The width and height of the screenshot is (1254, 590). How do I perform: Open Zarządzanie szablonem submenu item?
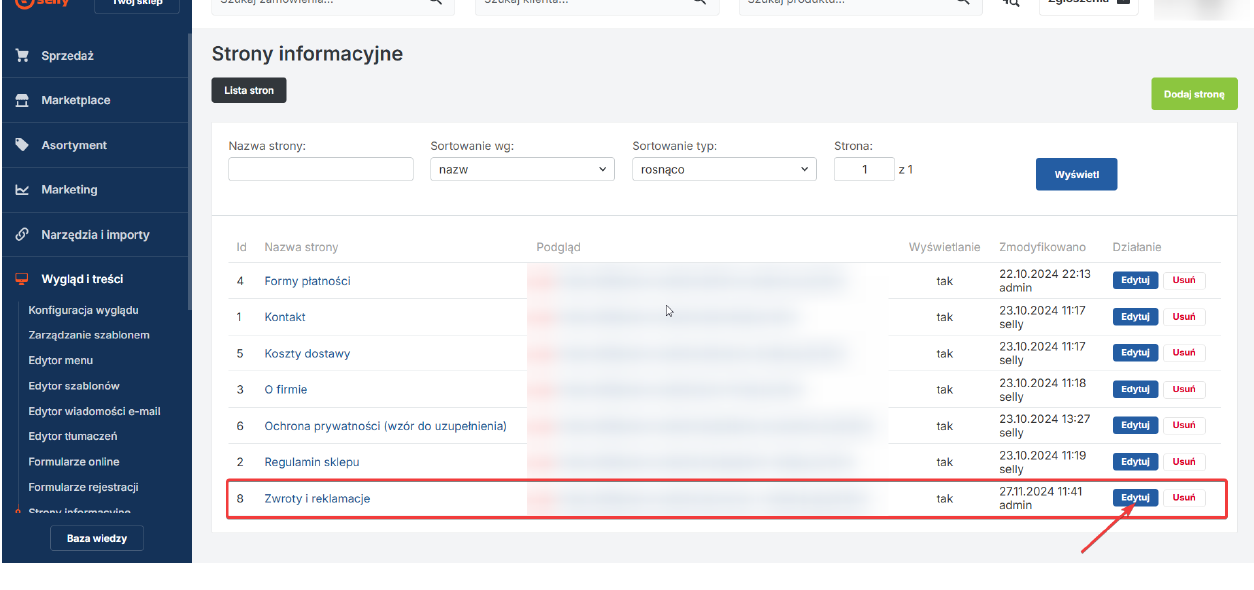89,335
